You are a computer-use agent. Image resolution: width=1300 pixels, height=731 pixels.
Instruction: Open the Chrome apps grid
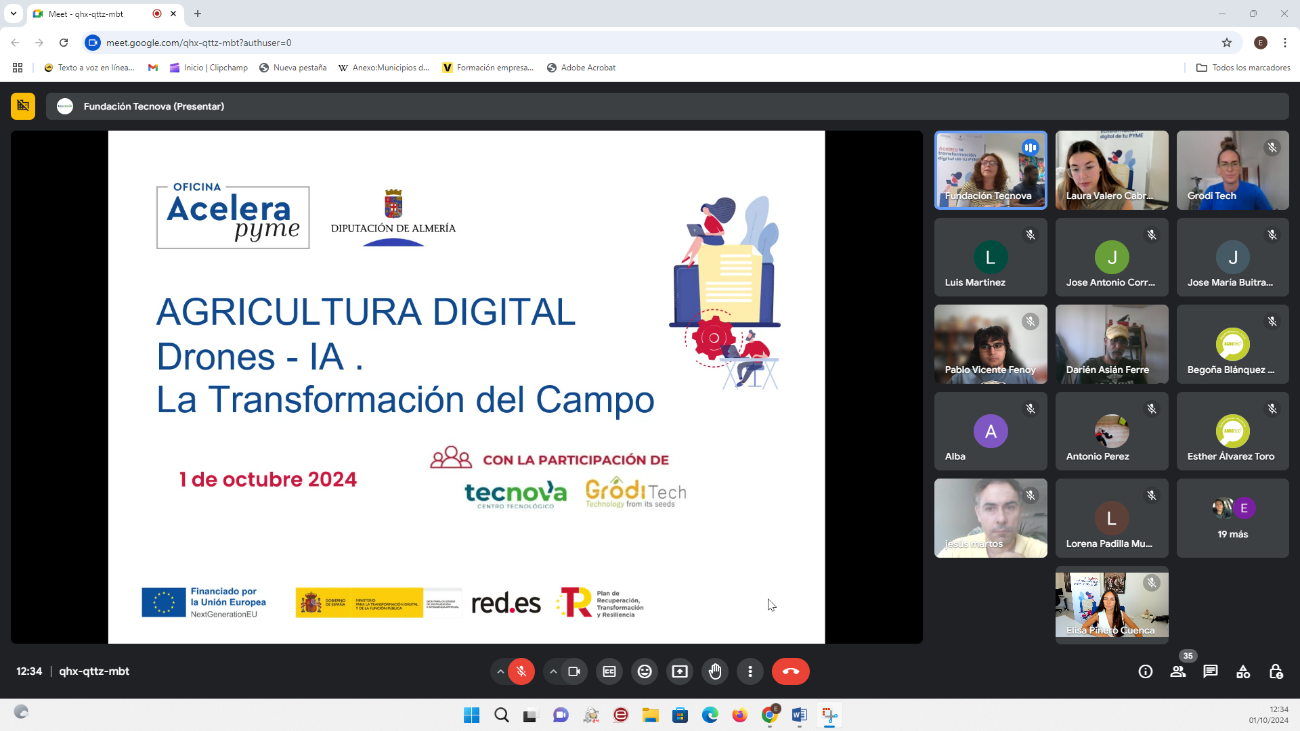pyautogui.click(x=17, y=68)
